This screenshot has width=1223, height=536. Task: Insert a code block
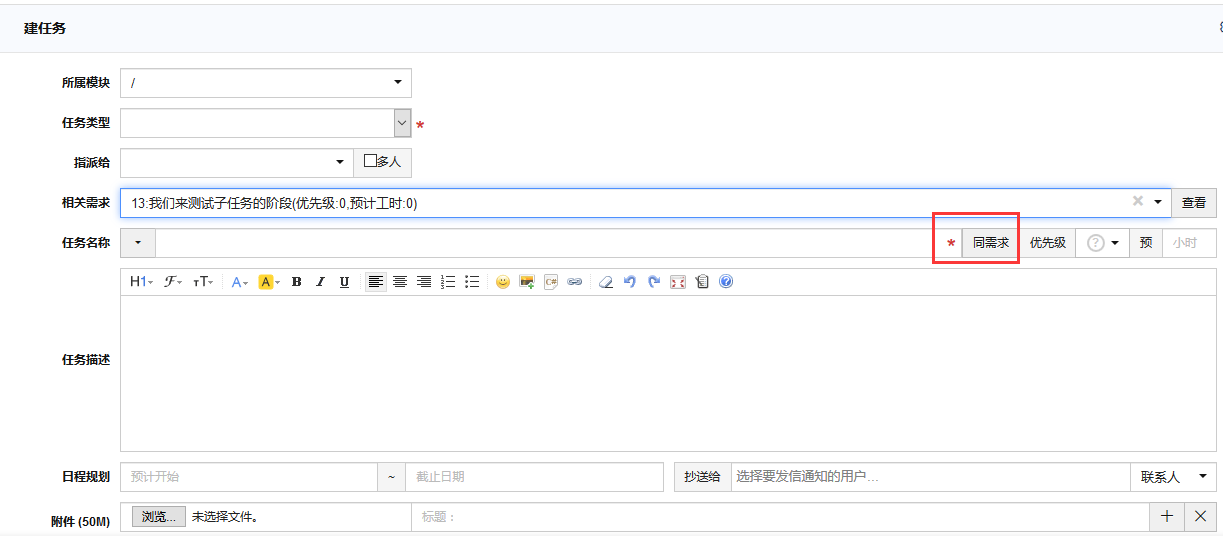coord(551,282)
